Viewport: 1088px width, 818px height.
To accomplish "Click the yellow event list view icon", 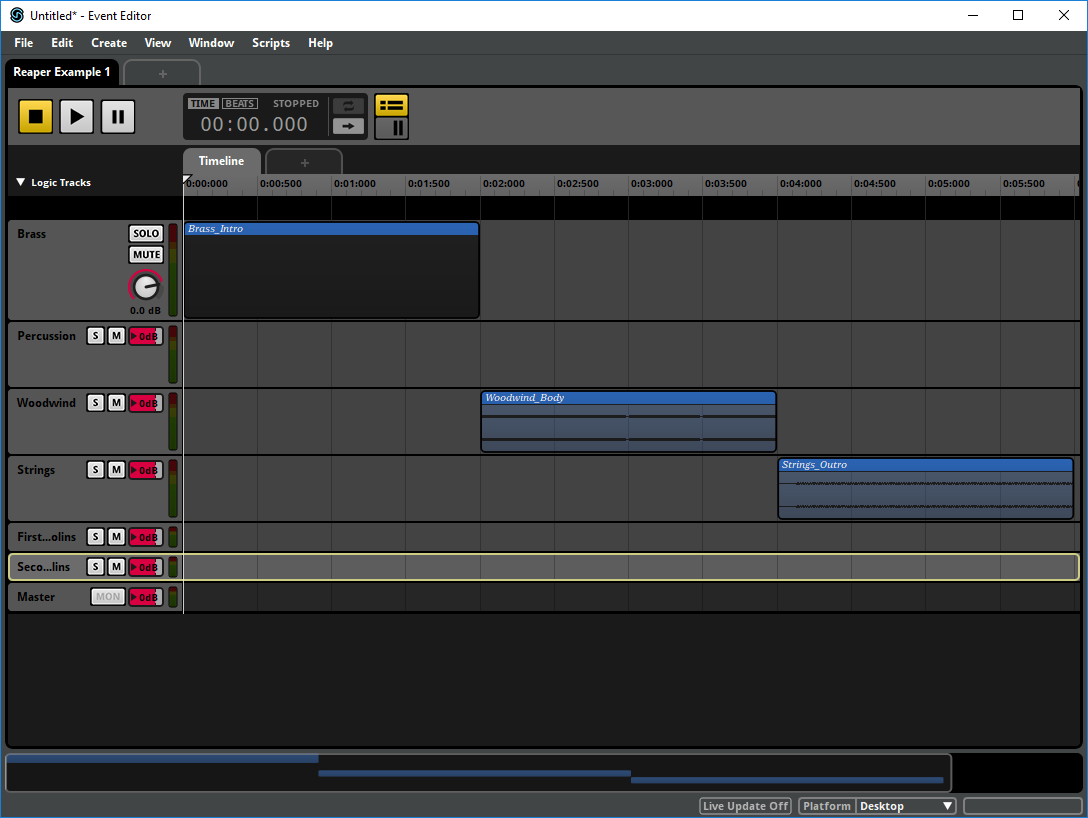I will click(x=391, y=104).
